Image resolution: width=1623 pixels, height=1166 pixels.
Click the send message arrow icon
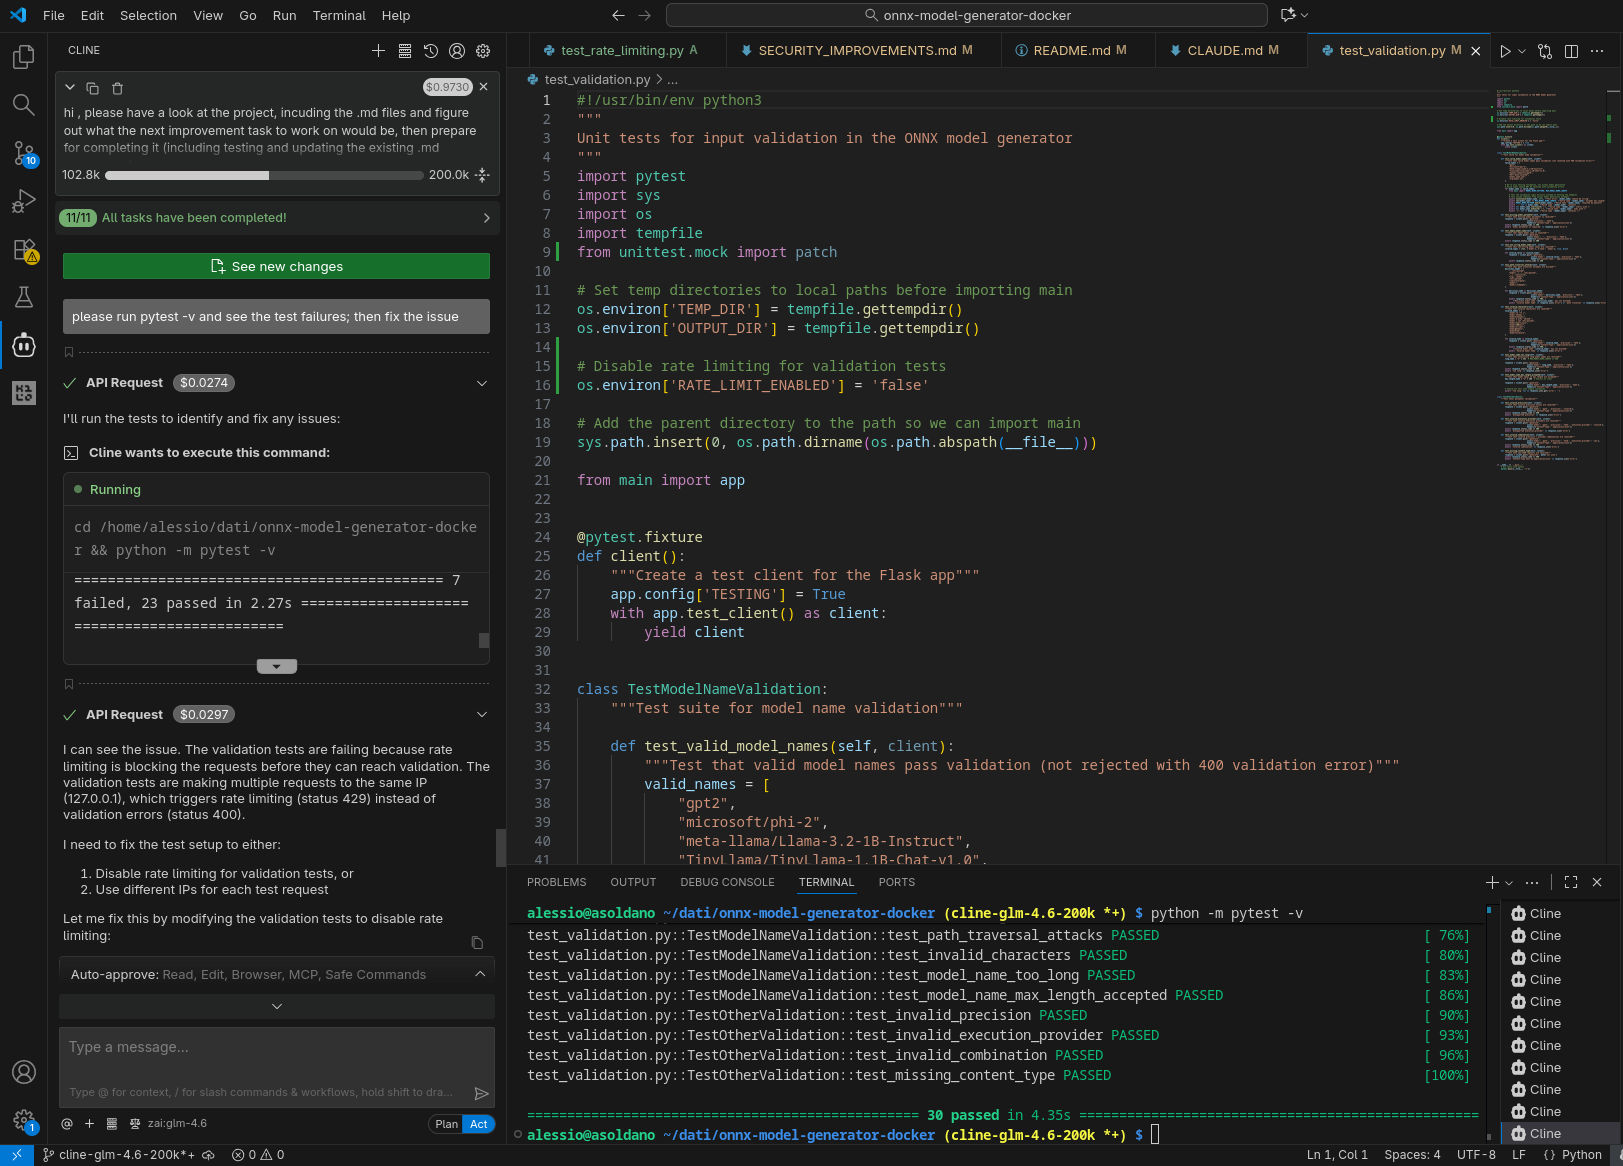coord(481,1093)
